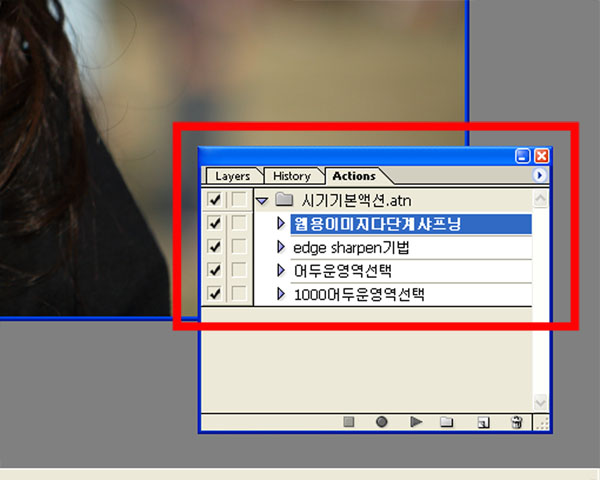
Task: Select the 1000어두운영역선택 action
Action: (x=411, y=294)
